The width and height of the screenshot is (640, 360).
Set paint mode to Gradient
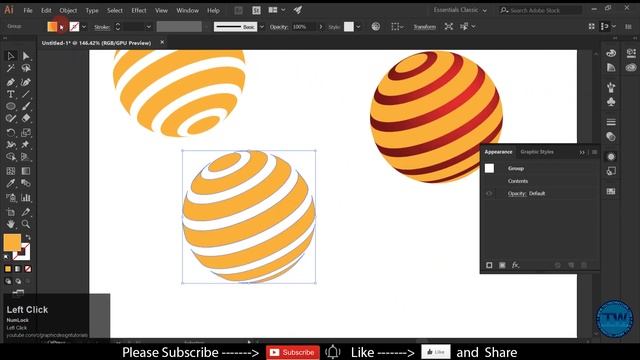coord(18,269)
